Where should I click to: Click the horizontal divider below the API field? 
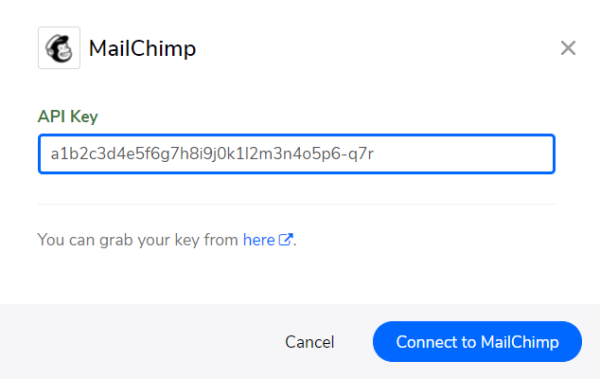(x=297, y=204)
